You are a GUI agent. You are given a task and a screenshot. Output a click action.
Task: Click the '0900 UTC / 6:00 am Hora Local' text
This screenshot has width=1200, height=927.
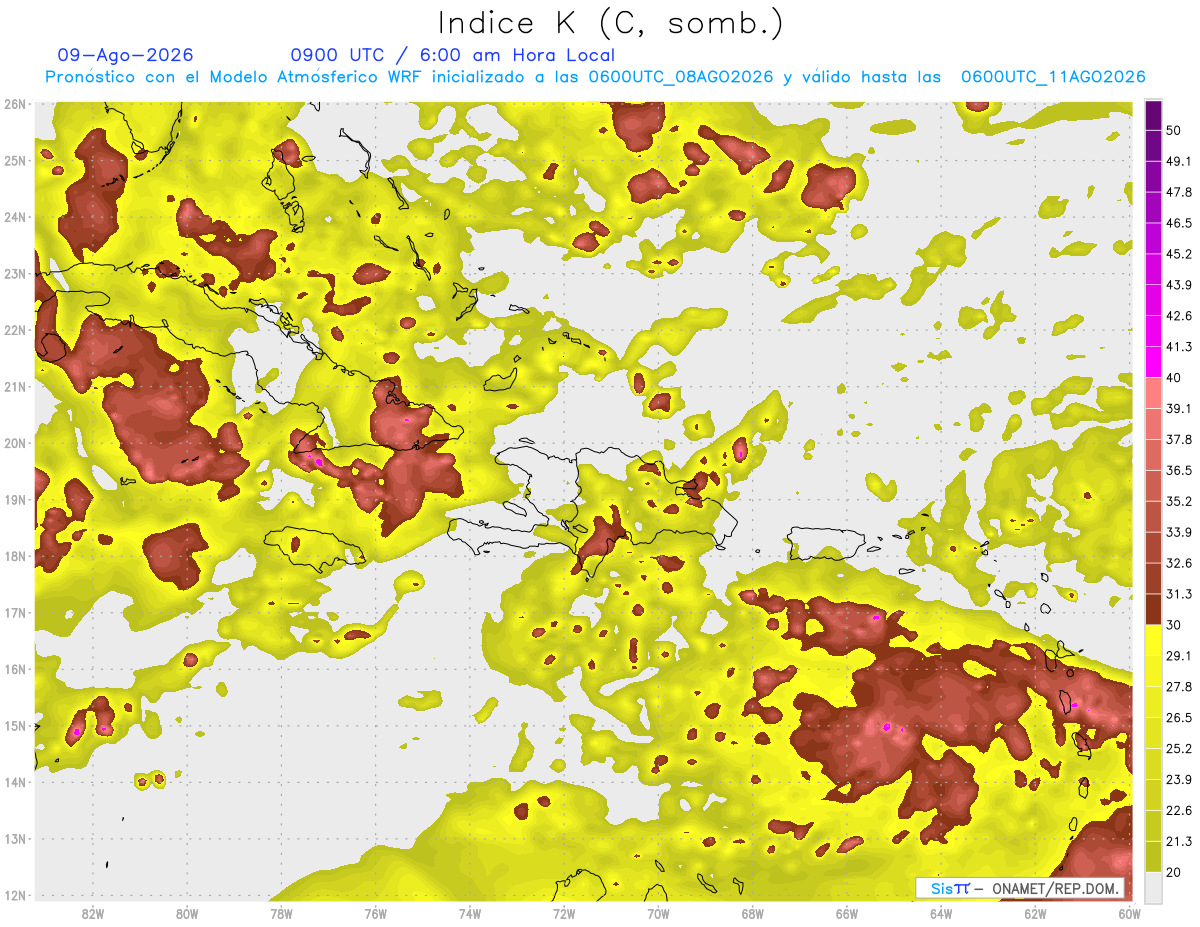(453, 55)
